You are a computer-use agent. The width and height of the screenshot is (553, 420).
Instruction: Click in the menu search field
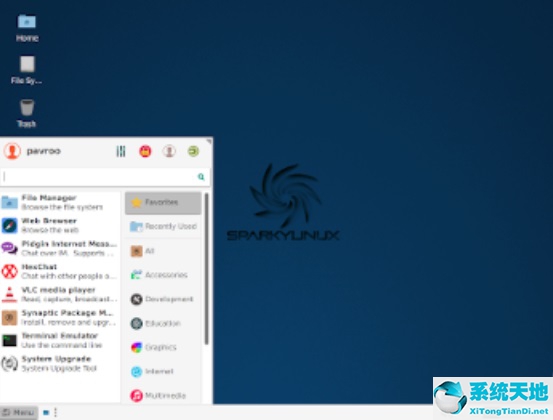[105, 177]
